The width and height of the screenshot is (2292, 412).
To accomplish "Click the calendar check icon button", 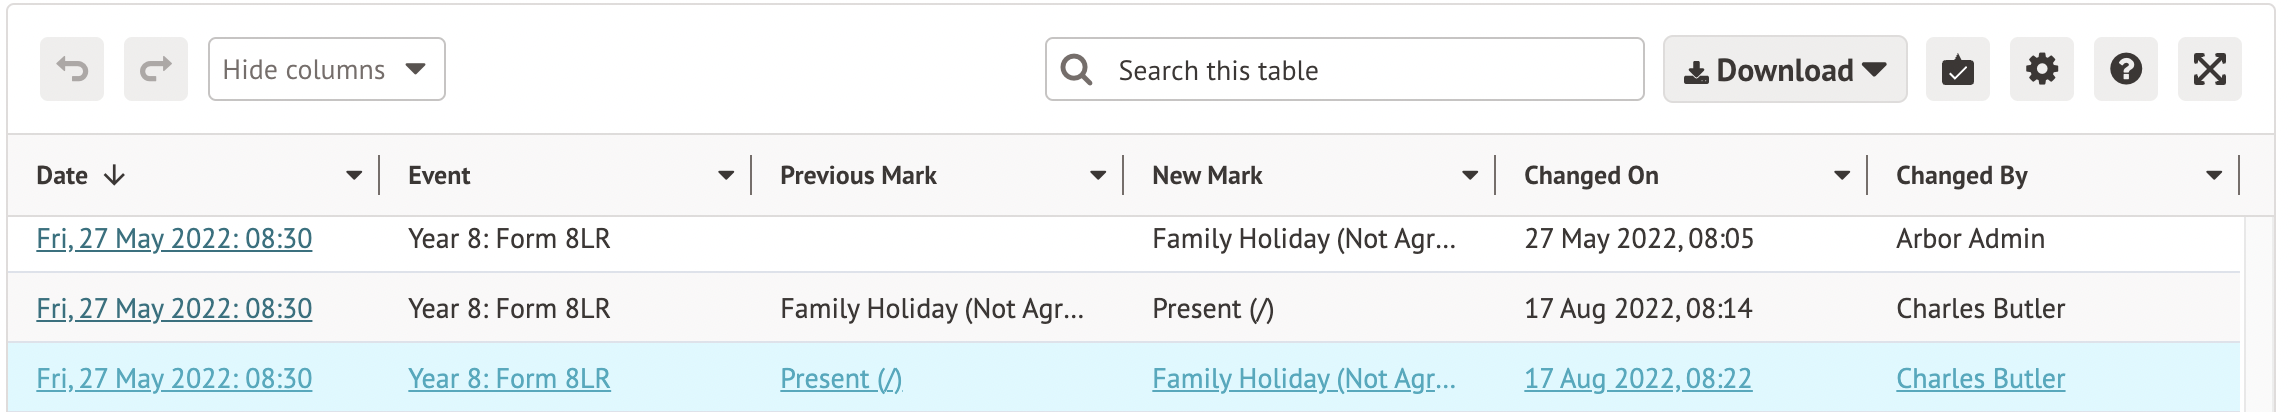I will [x=1957, y=70].
